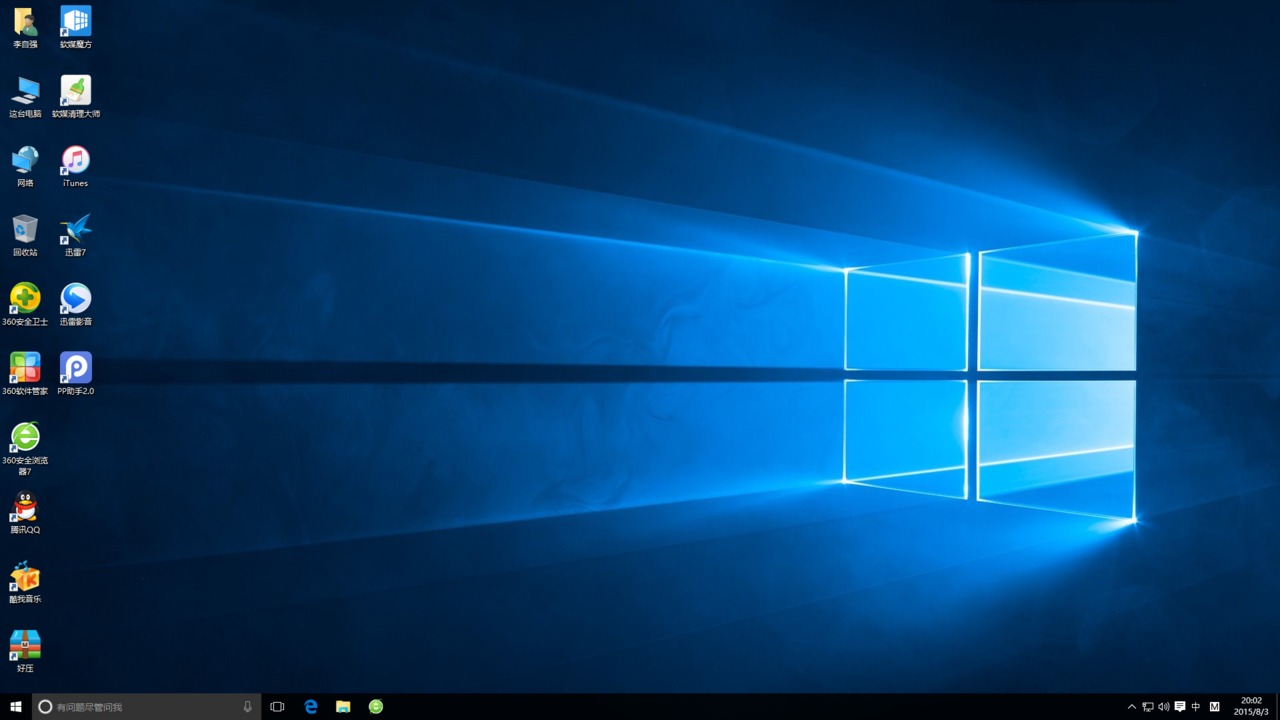Open 360 browser from the taskbar
1280x720 pixels.
[376, 707]
